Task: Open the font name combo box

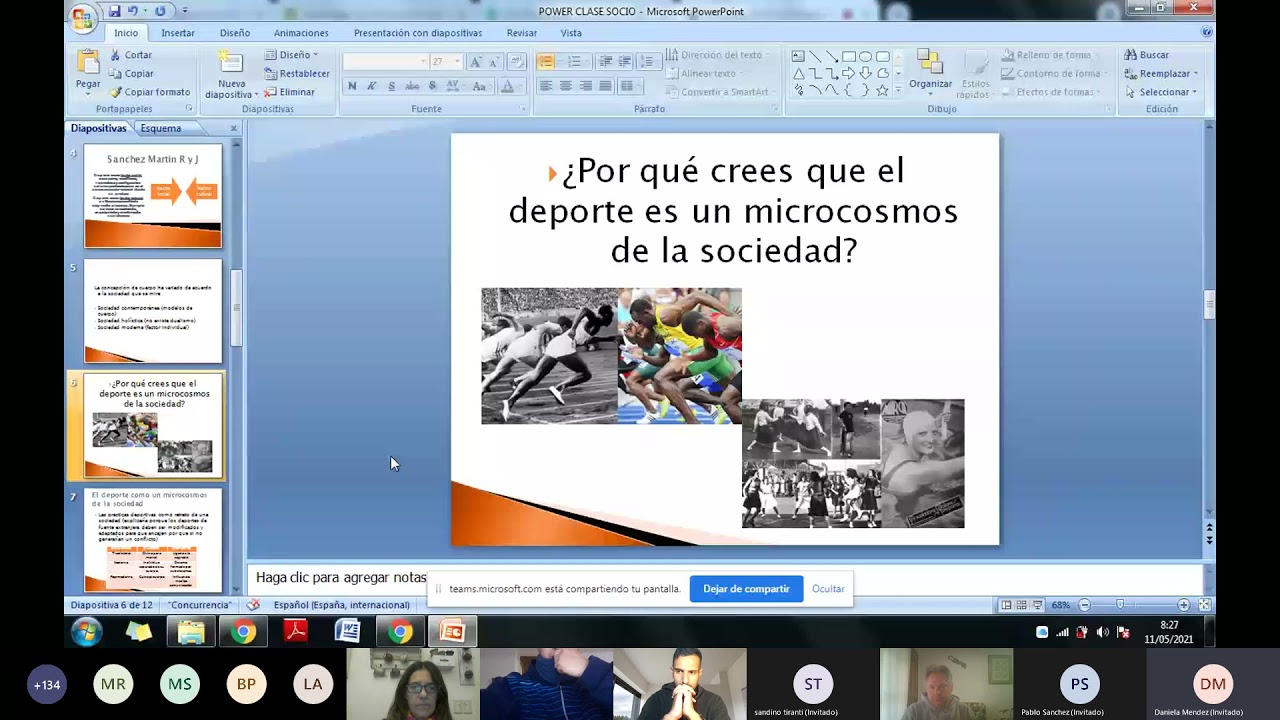Action: [385, 62]
